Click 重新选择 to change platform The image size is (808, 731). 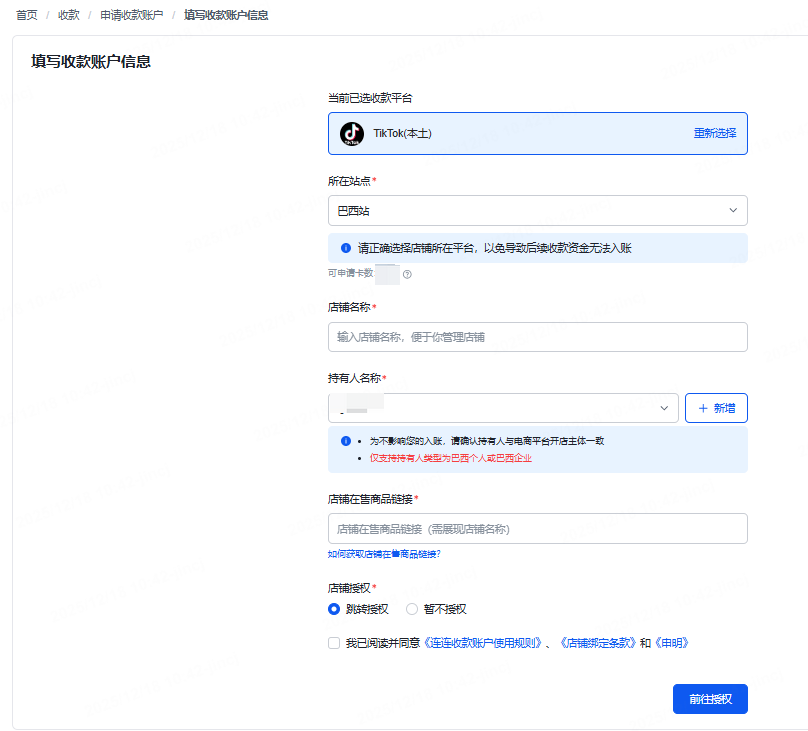coord(715,133)
